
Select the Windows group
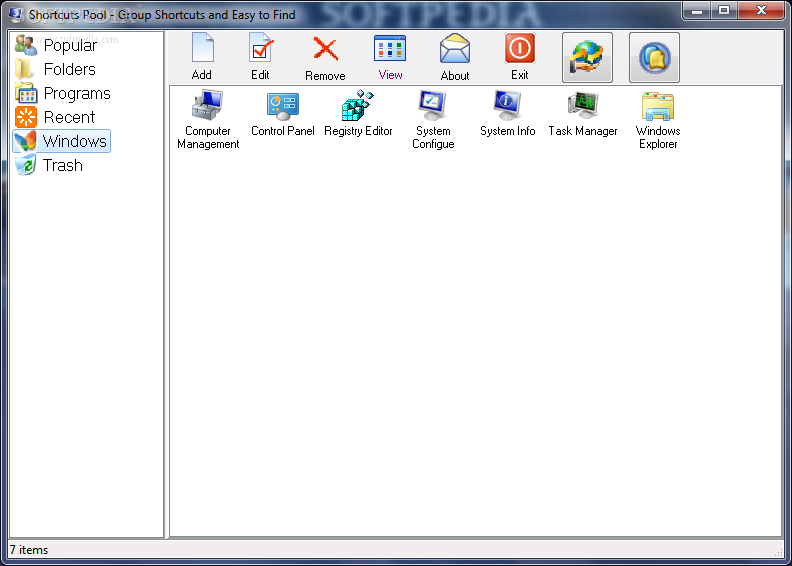[61, 141]
